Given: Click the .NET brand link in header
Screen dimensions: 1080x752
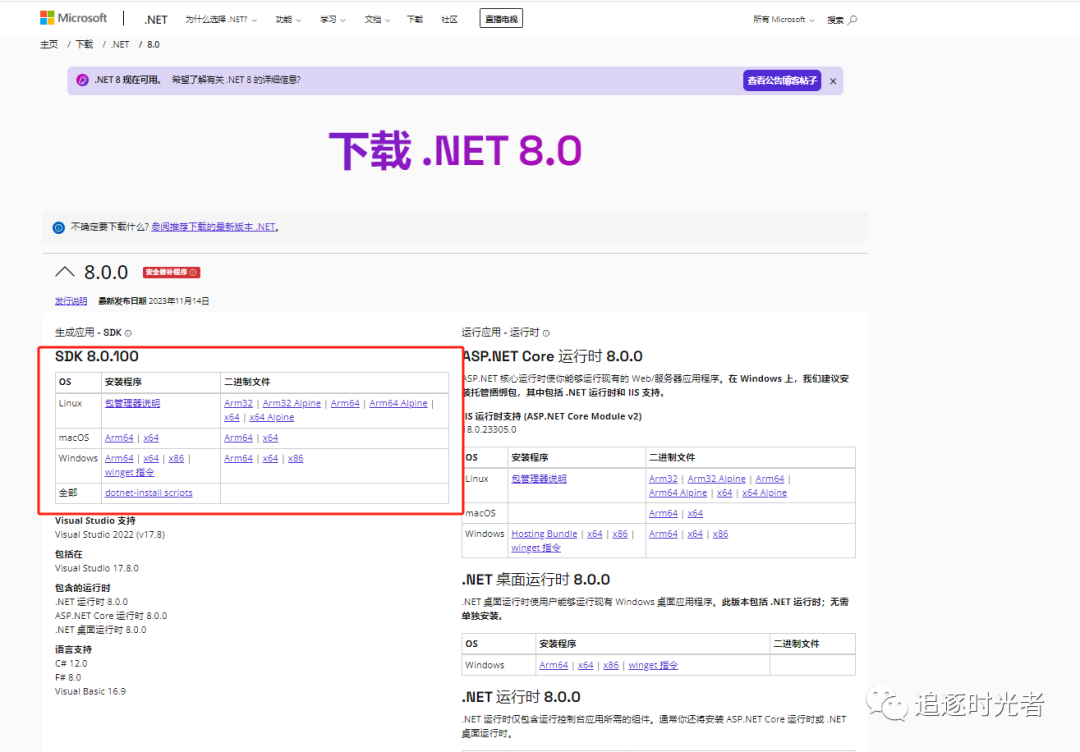Looking at the screenshot, I should coord(156,20).
